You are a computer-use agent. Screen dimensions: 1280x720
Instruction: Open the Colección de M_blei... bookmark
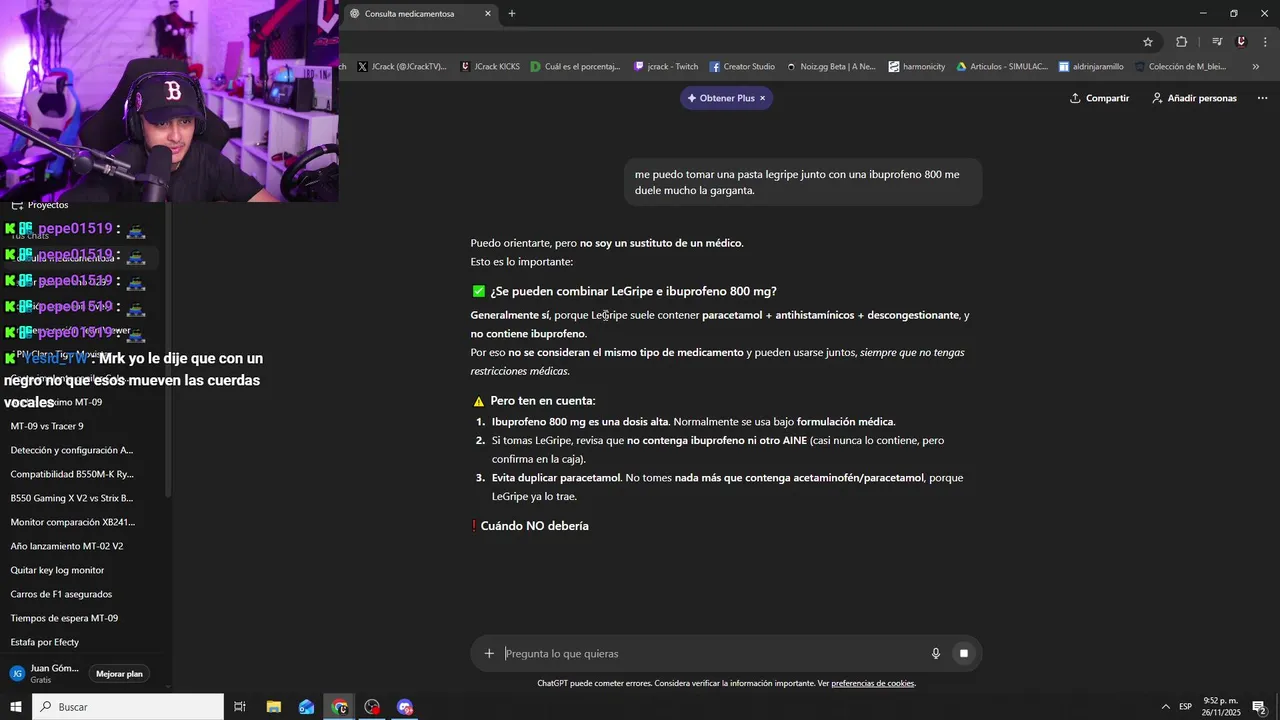1180,67
